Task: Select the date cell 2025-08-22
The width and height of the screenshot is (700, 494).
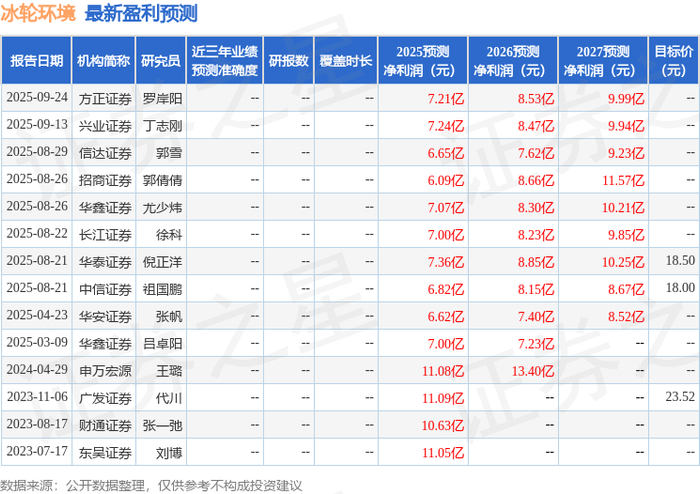Action: (x=37, y=234)
